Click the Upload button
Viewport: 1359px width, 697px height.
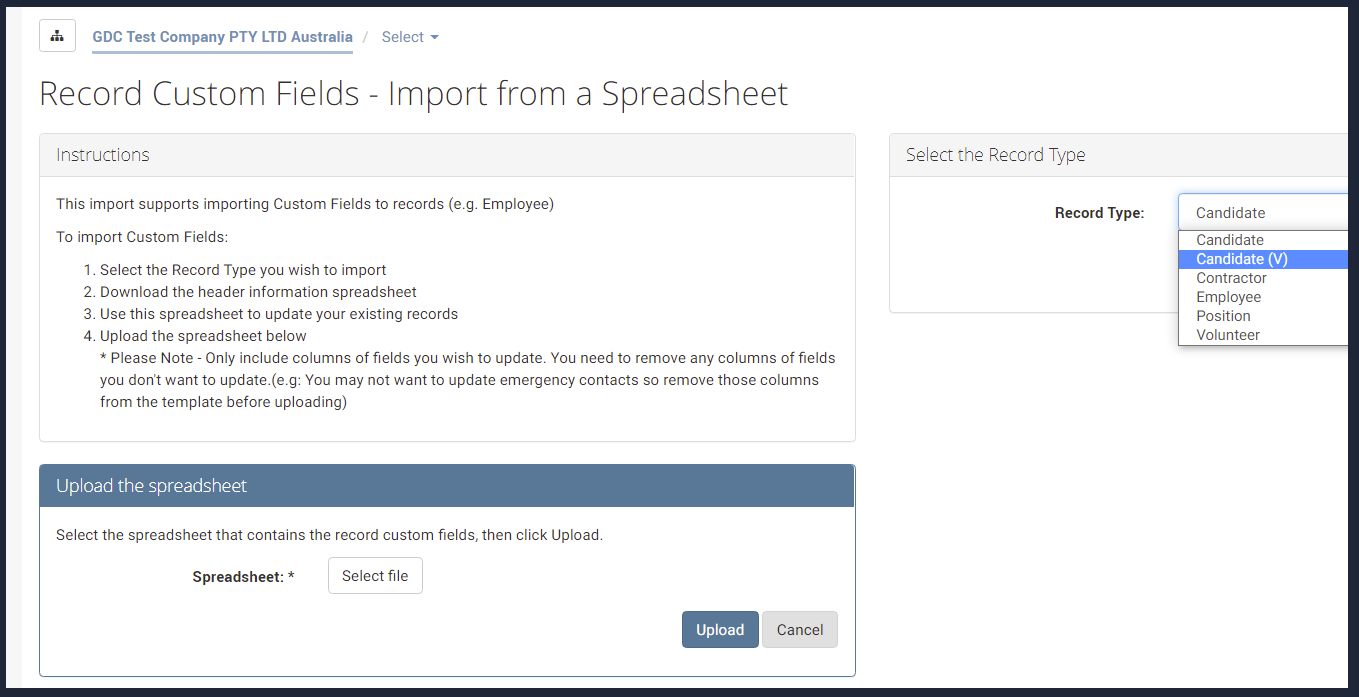(x=720, y=630)
